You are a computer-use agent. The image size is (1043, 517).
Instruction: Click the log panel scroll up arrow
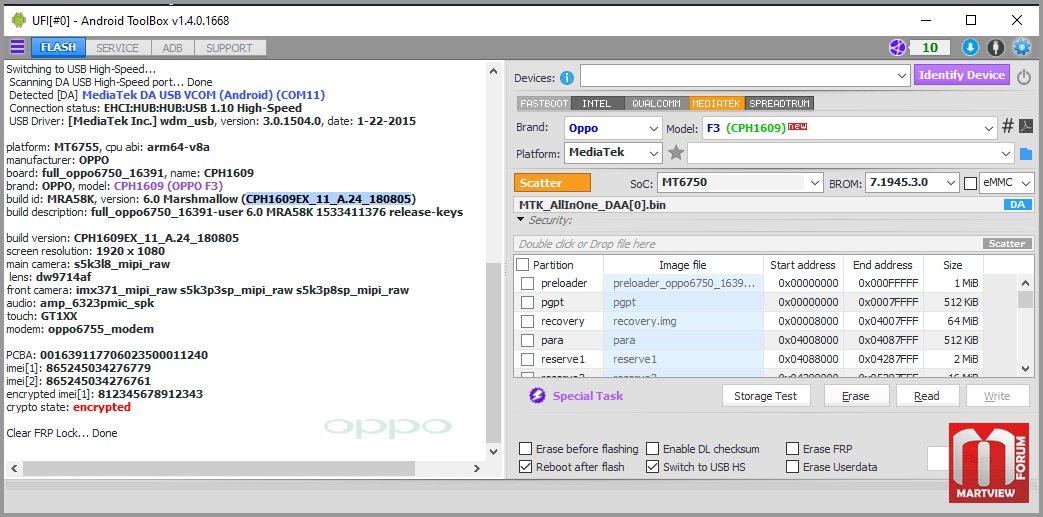coord(493,71)
